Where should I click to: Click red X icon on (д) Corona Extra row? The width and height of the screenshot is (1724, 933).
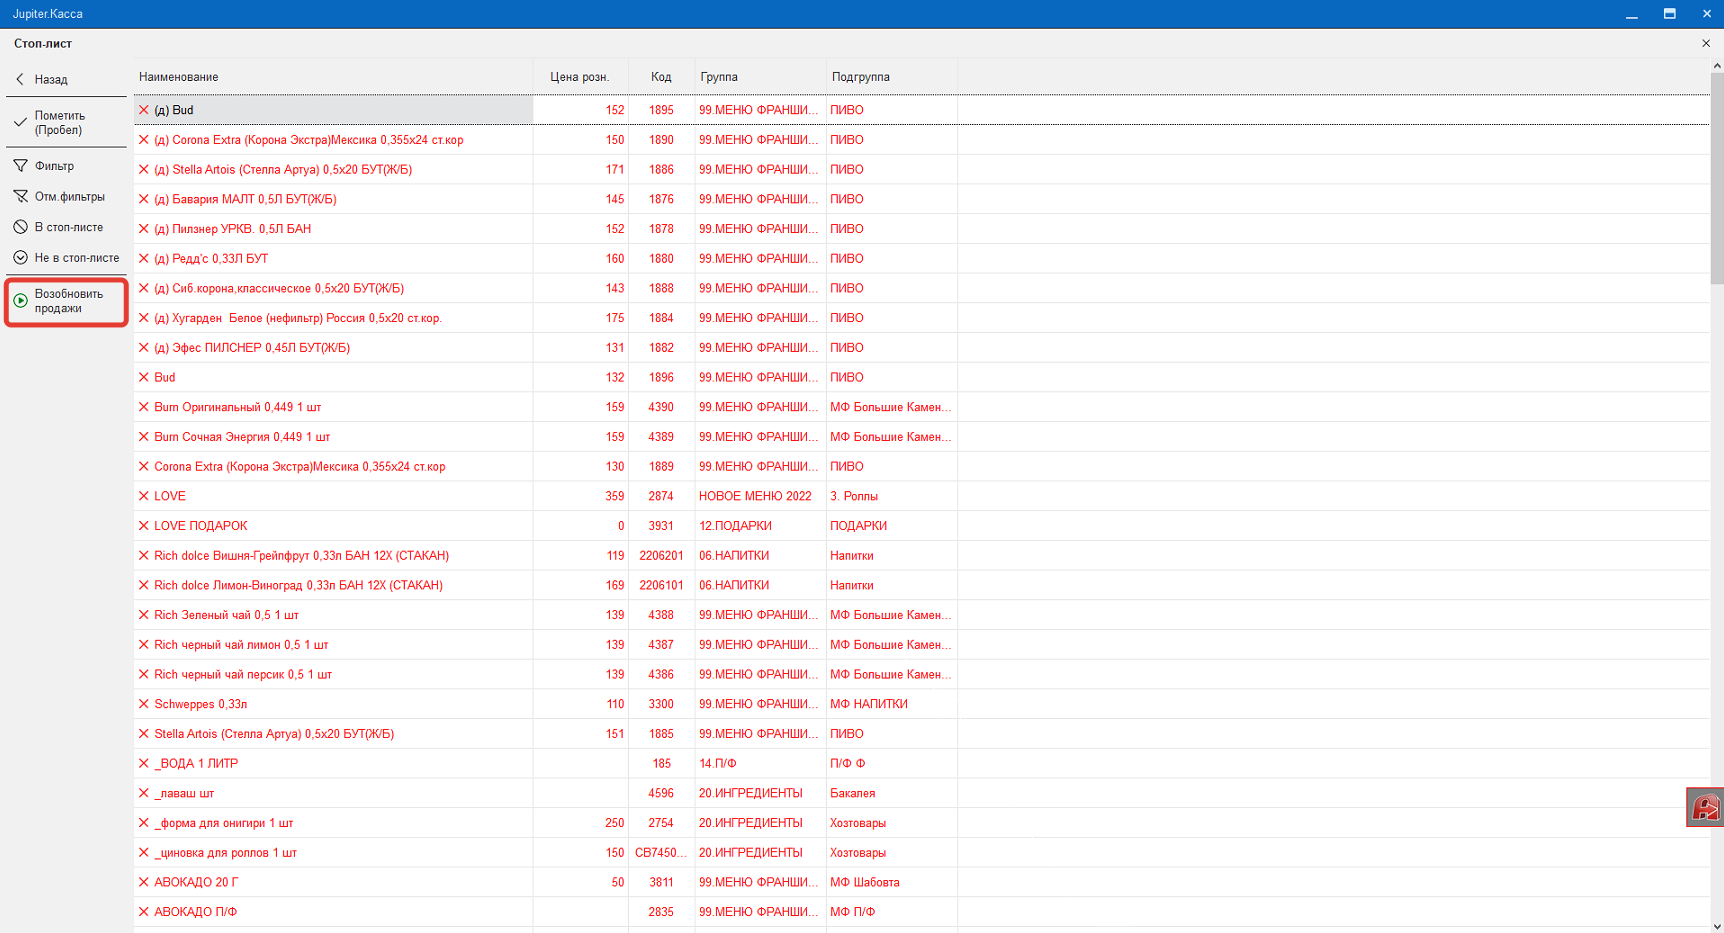144,140
